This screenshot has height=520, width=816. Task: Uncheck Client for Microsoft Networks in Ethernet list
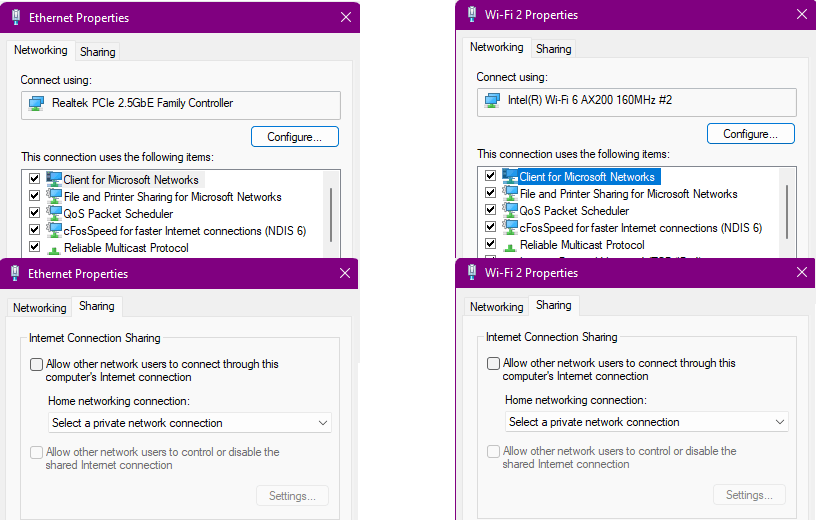point(34,179)
